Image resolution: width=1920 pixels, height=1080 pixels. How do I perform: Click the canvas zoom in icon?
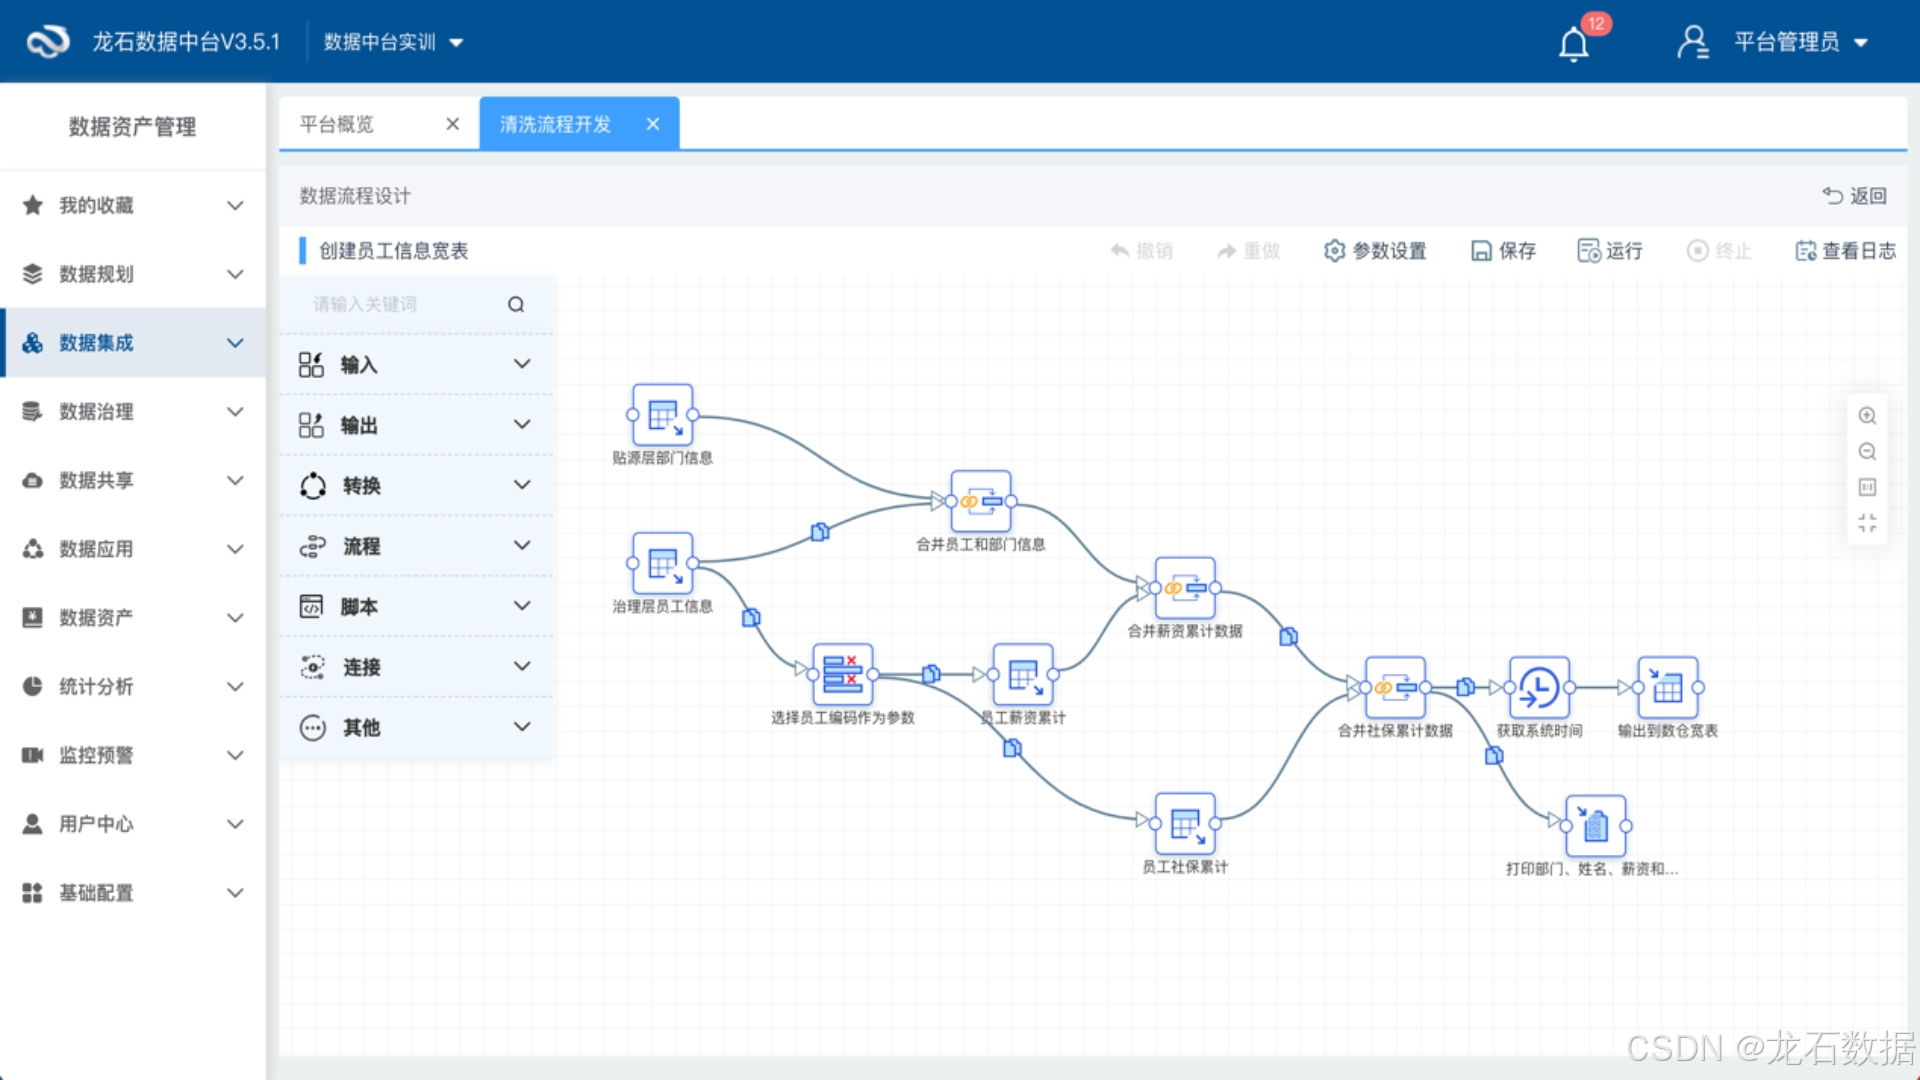tap(1867, 416)
